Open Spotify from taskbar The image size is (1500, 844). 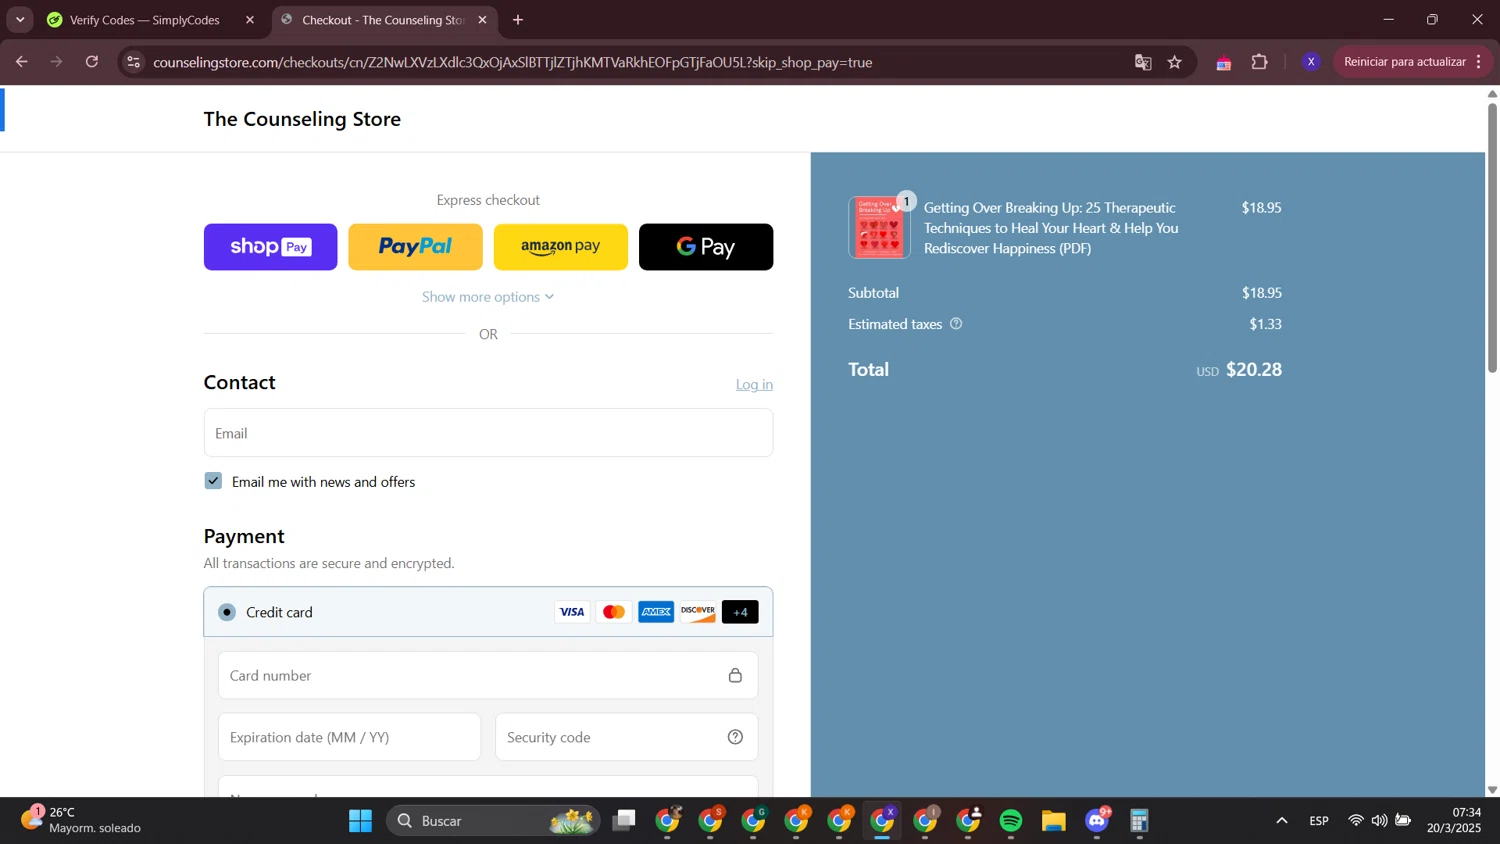[1011, 821]
